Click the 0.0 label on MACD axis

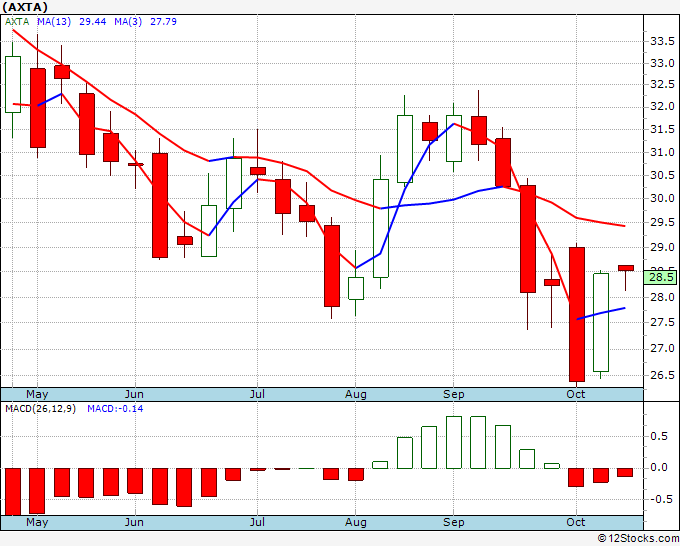point(659,468)
